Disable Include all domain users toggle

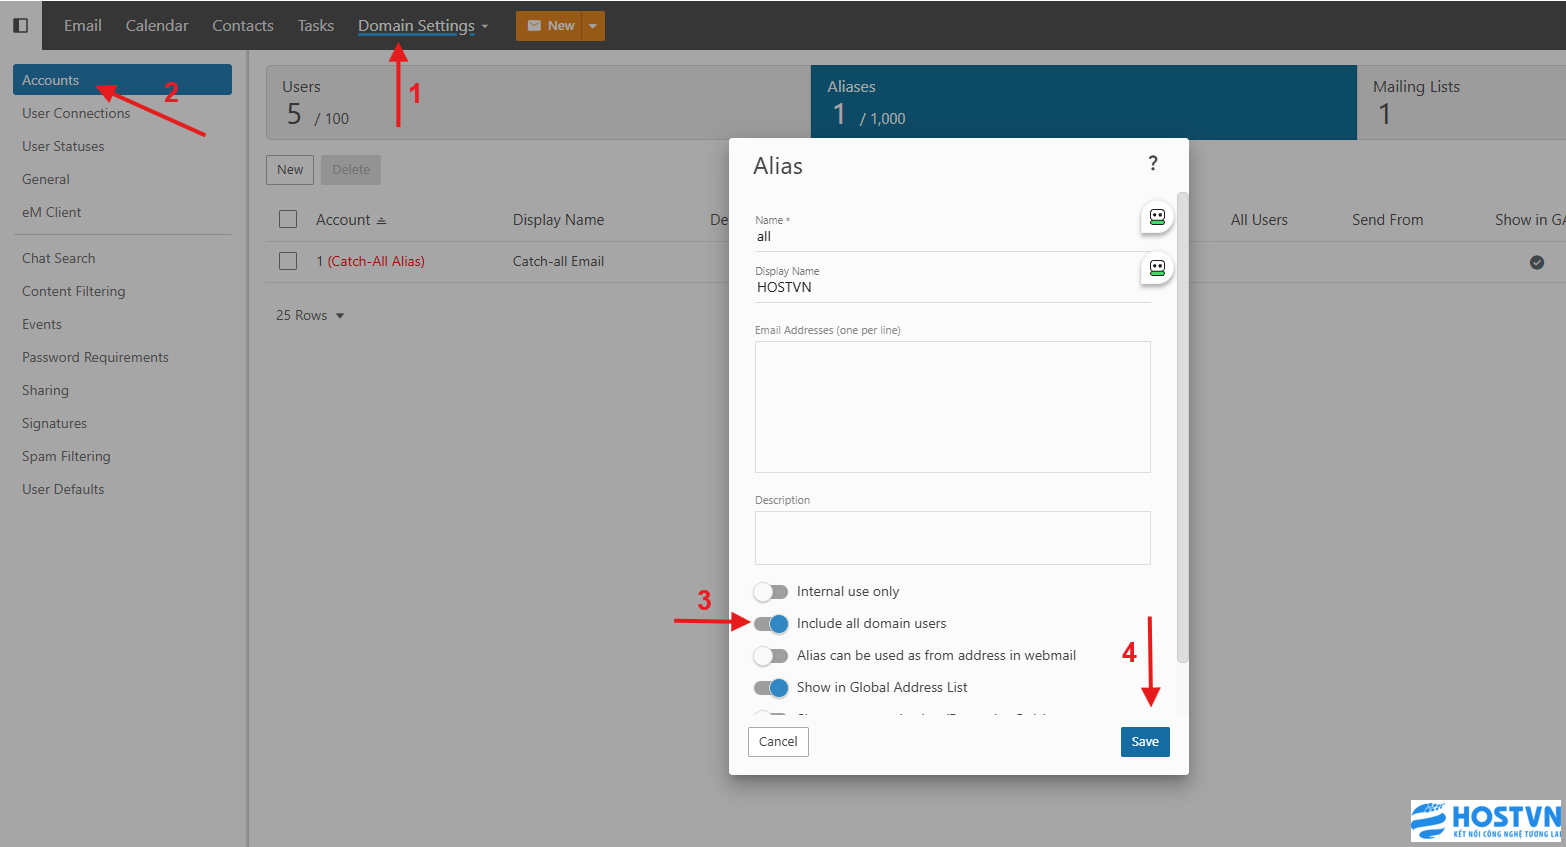point(771,624)
